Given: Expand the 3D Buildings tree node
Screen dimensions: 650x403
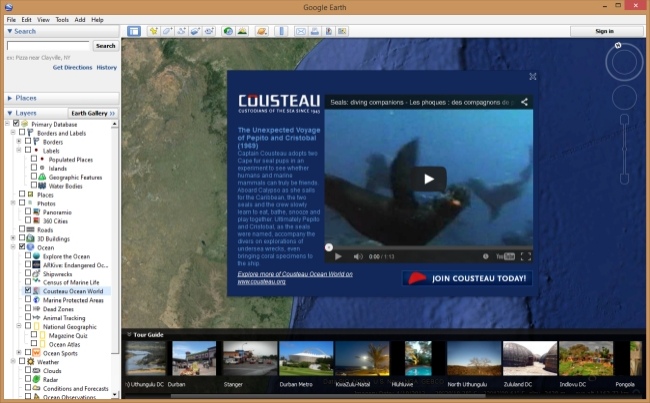Looking at the screenshot, I should click(x=13, y=238).
